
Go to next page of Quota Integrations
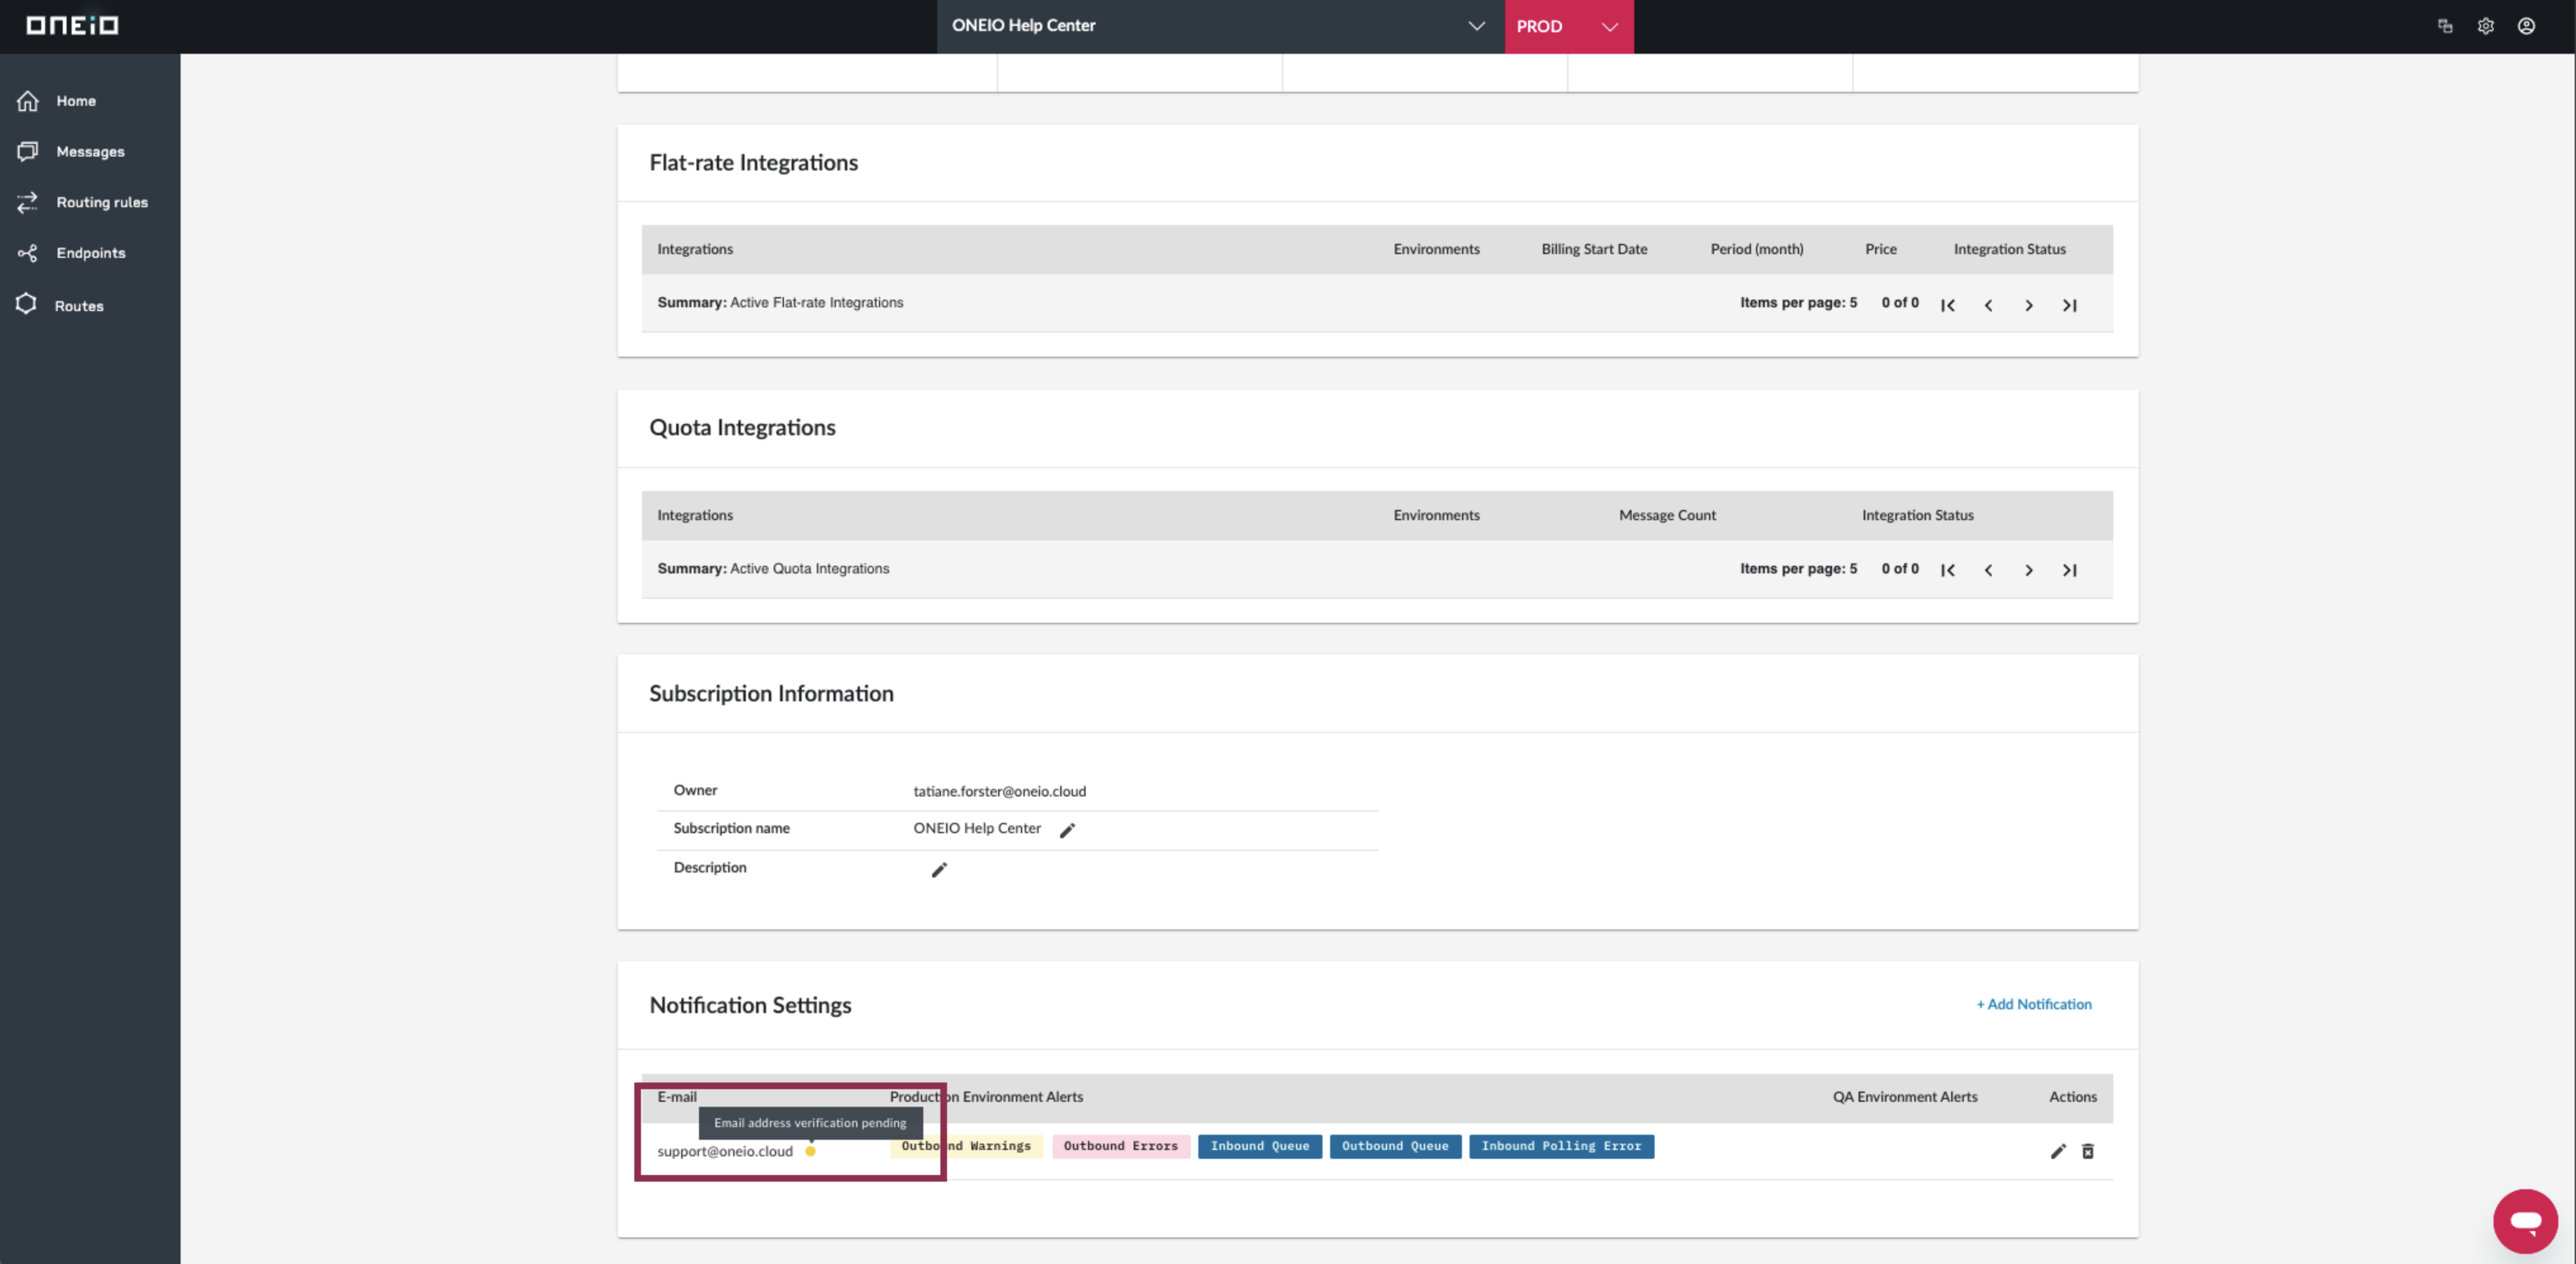pyautogui.click(x=2029, y=570)
